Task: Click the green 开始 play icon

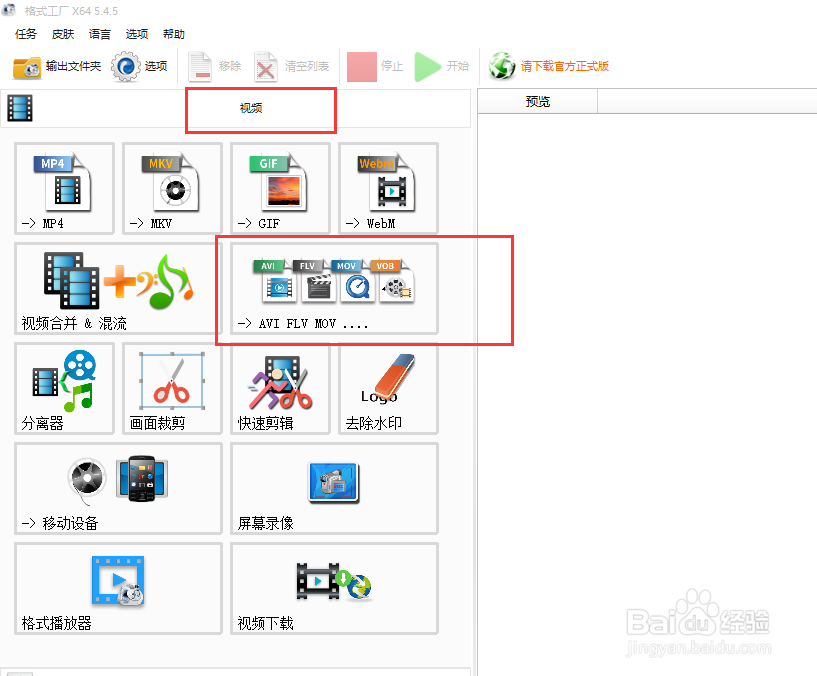Action: (x=428, y=67)
